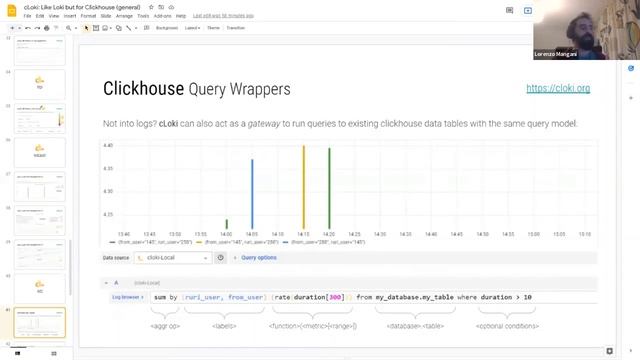Image resolution: width=640 pixels, height=360 pixels.
Task: Click the new slide plus button
Action: pyautogui.click(x=12, y=28)
